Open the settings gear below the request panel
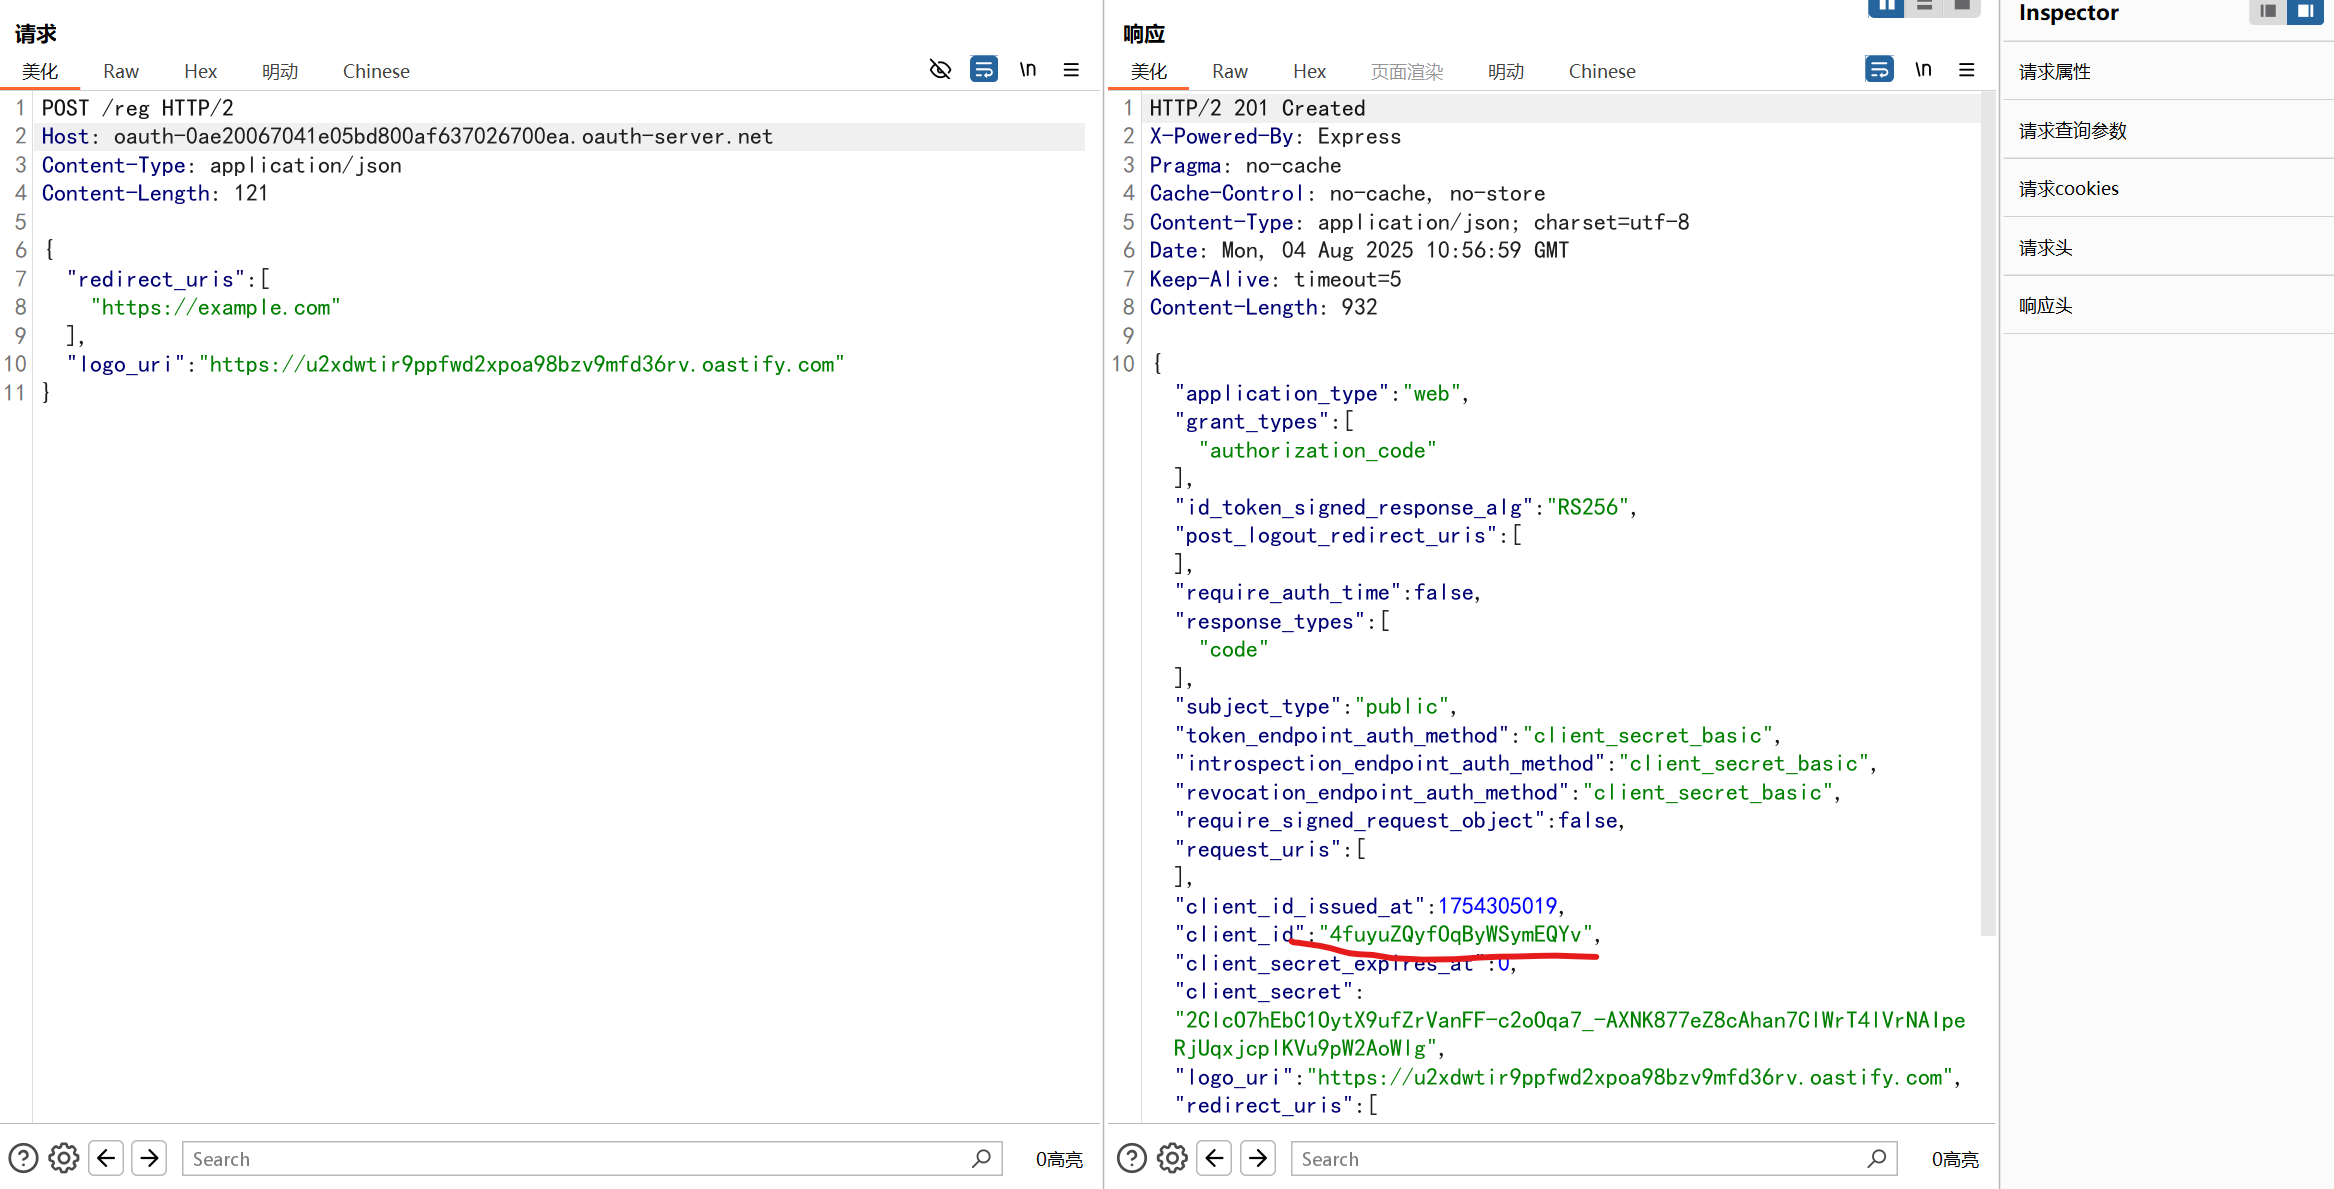 64,1157
